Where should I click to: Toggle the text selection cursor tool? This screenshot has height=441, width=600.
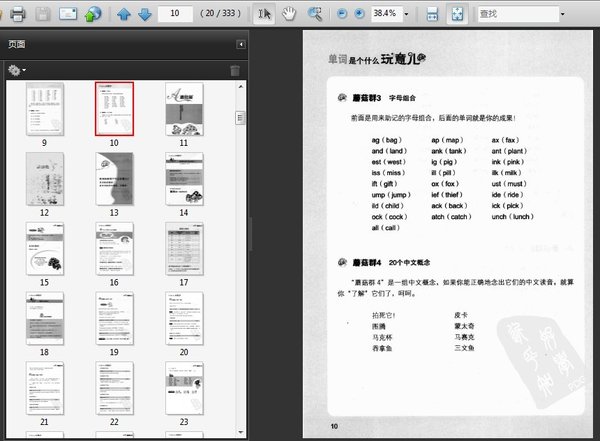pyautogui.click(x=264, y=14)
